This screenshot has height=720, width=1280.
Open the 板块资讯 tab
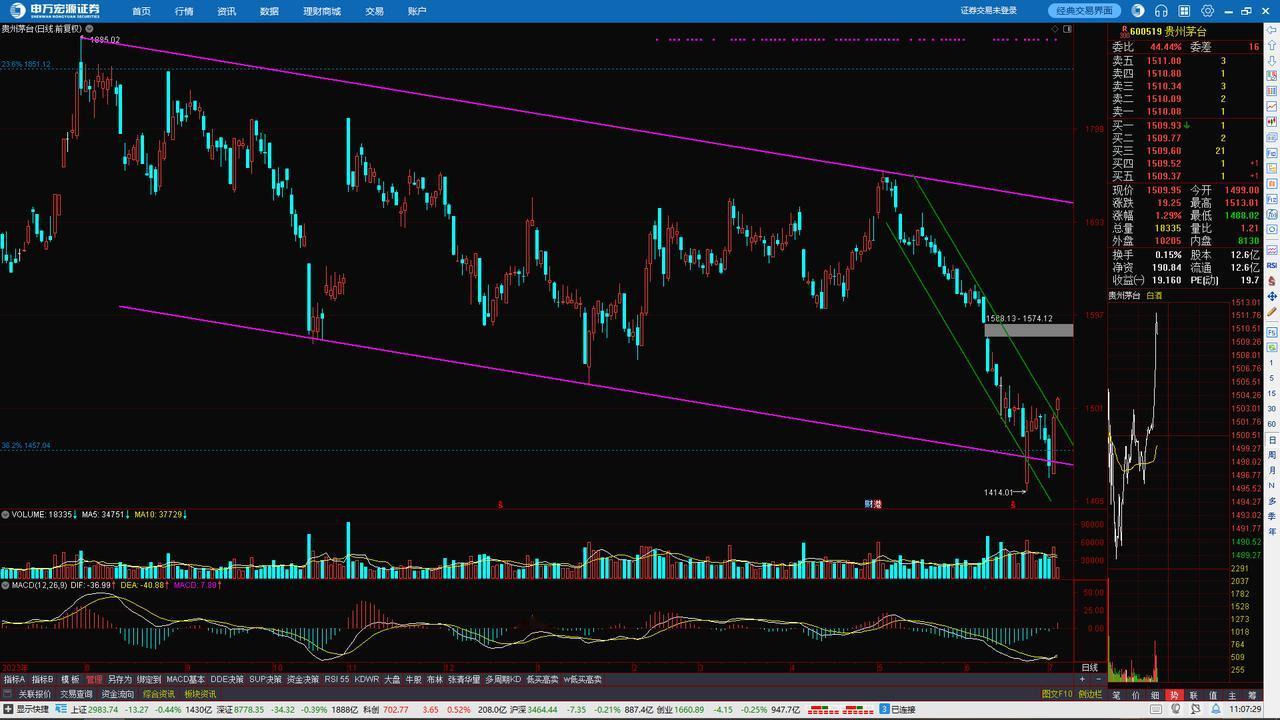200,694
